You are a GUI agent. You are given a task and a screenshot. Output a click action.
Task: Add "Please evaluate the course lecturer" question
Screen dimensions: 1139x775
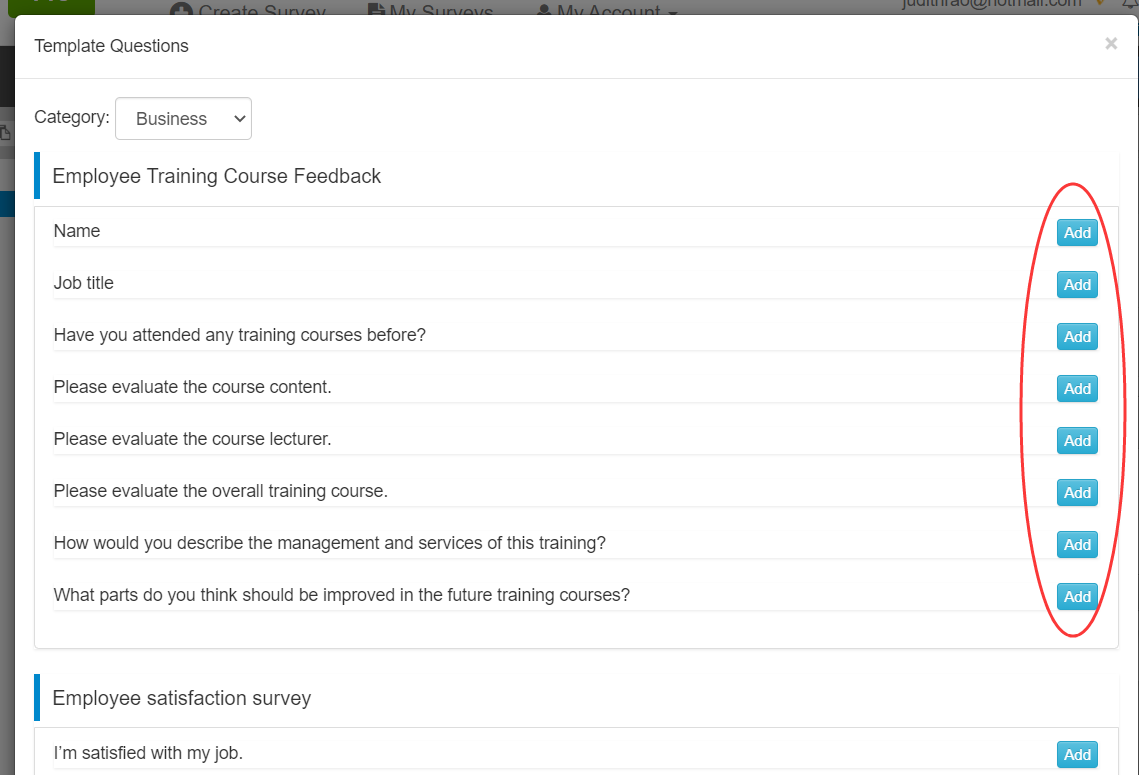[x=1077, y=441]
